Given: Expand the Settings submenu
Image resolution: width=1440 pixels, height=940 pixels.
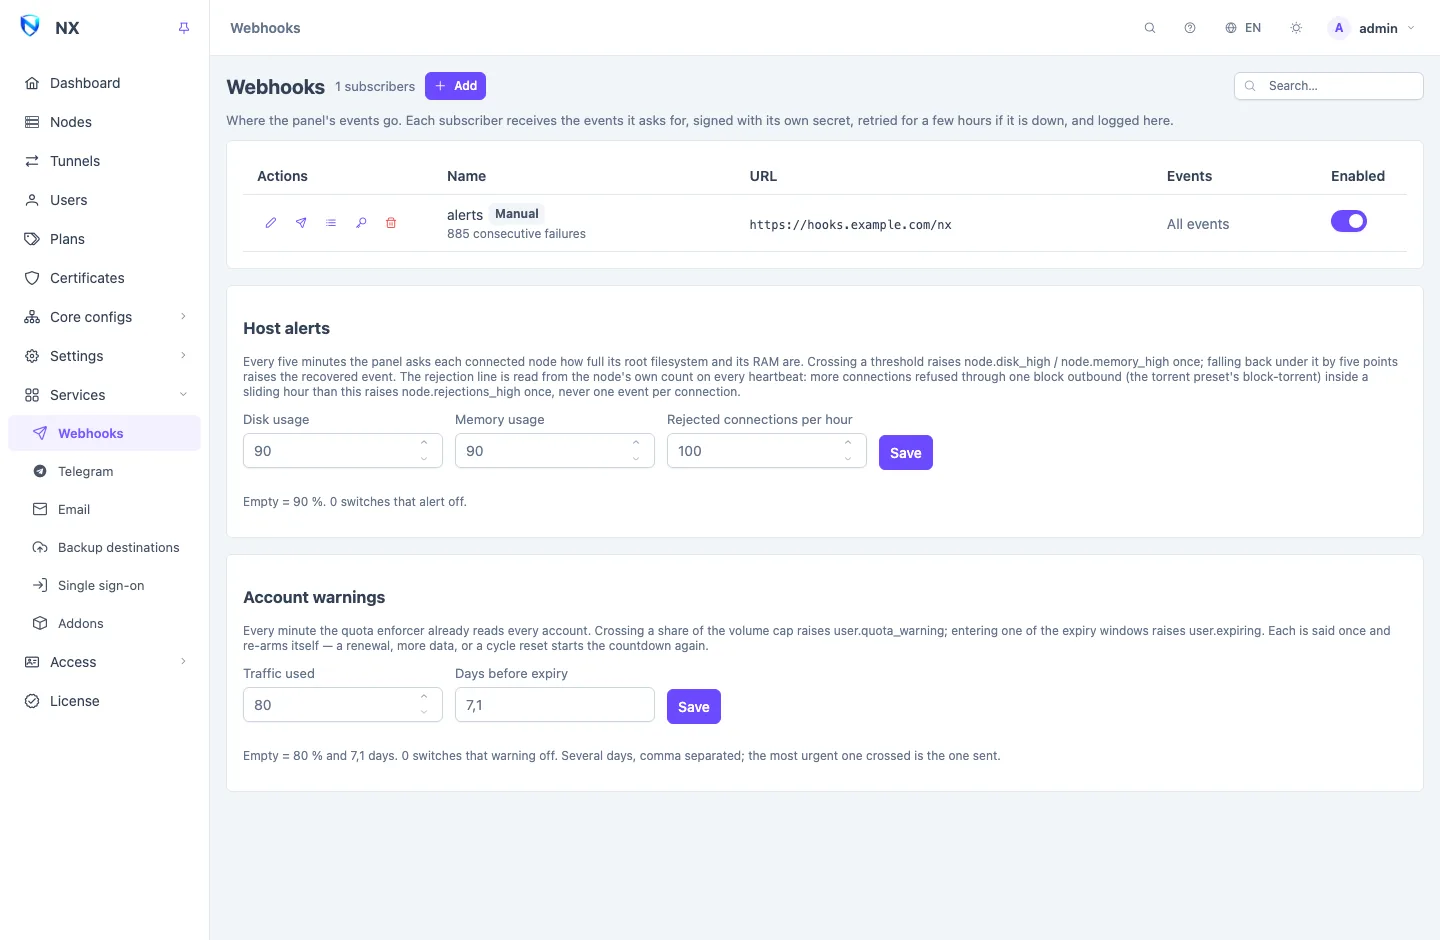Looking at the screenshot, I should (x=104, y=356).
